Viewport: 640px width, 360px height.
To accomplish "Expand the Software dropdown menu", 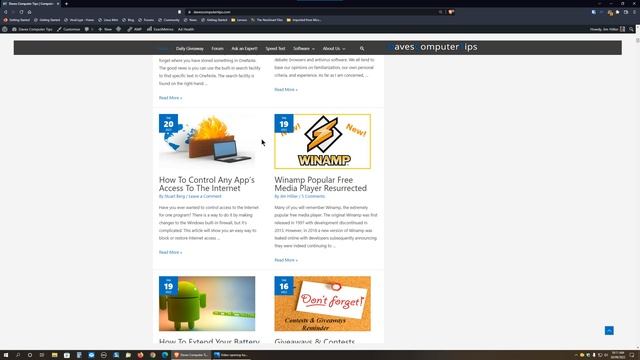I will point(304,49).
